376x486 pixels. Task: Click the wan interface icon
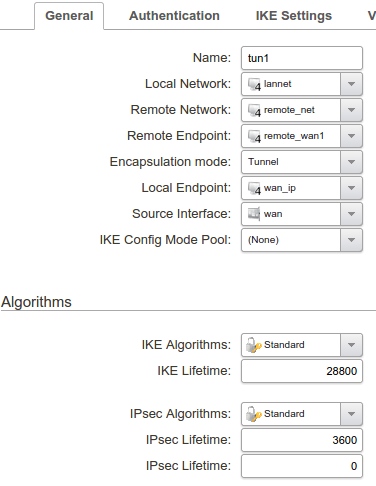coord(254,214)
